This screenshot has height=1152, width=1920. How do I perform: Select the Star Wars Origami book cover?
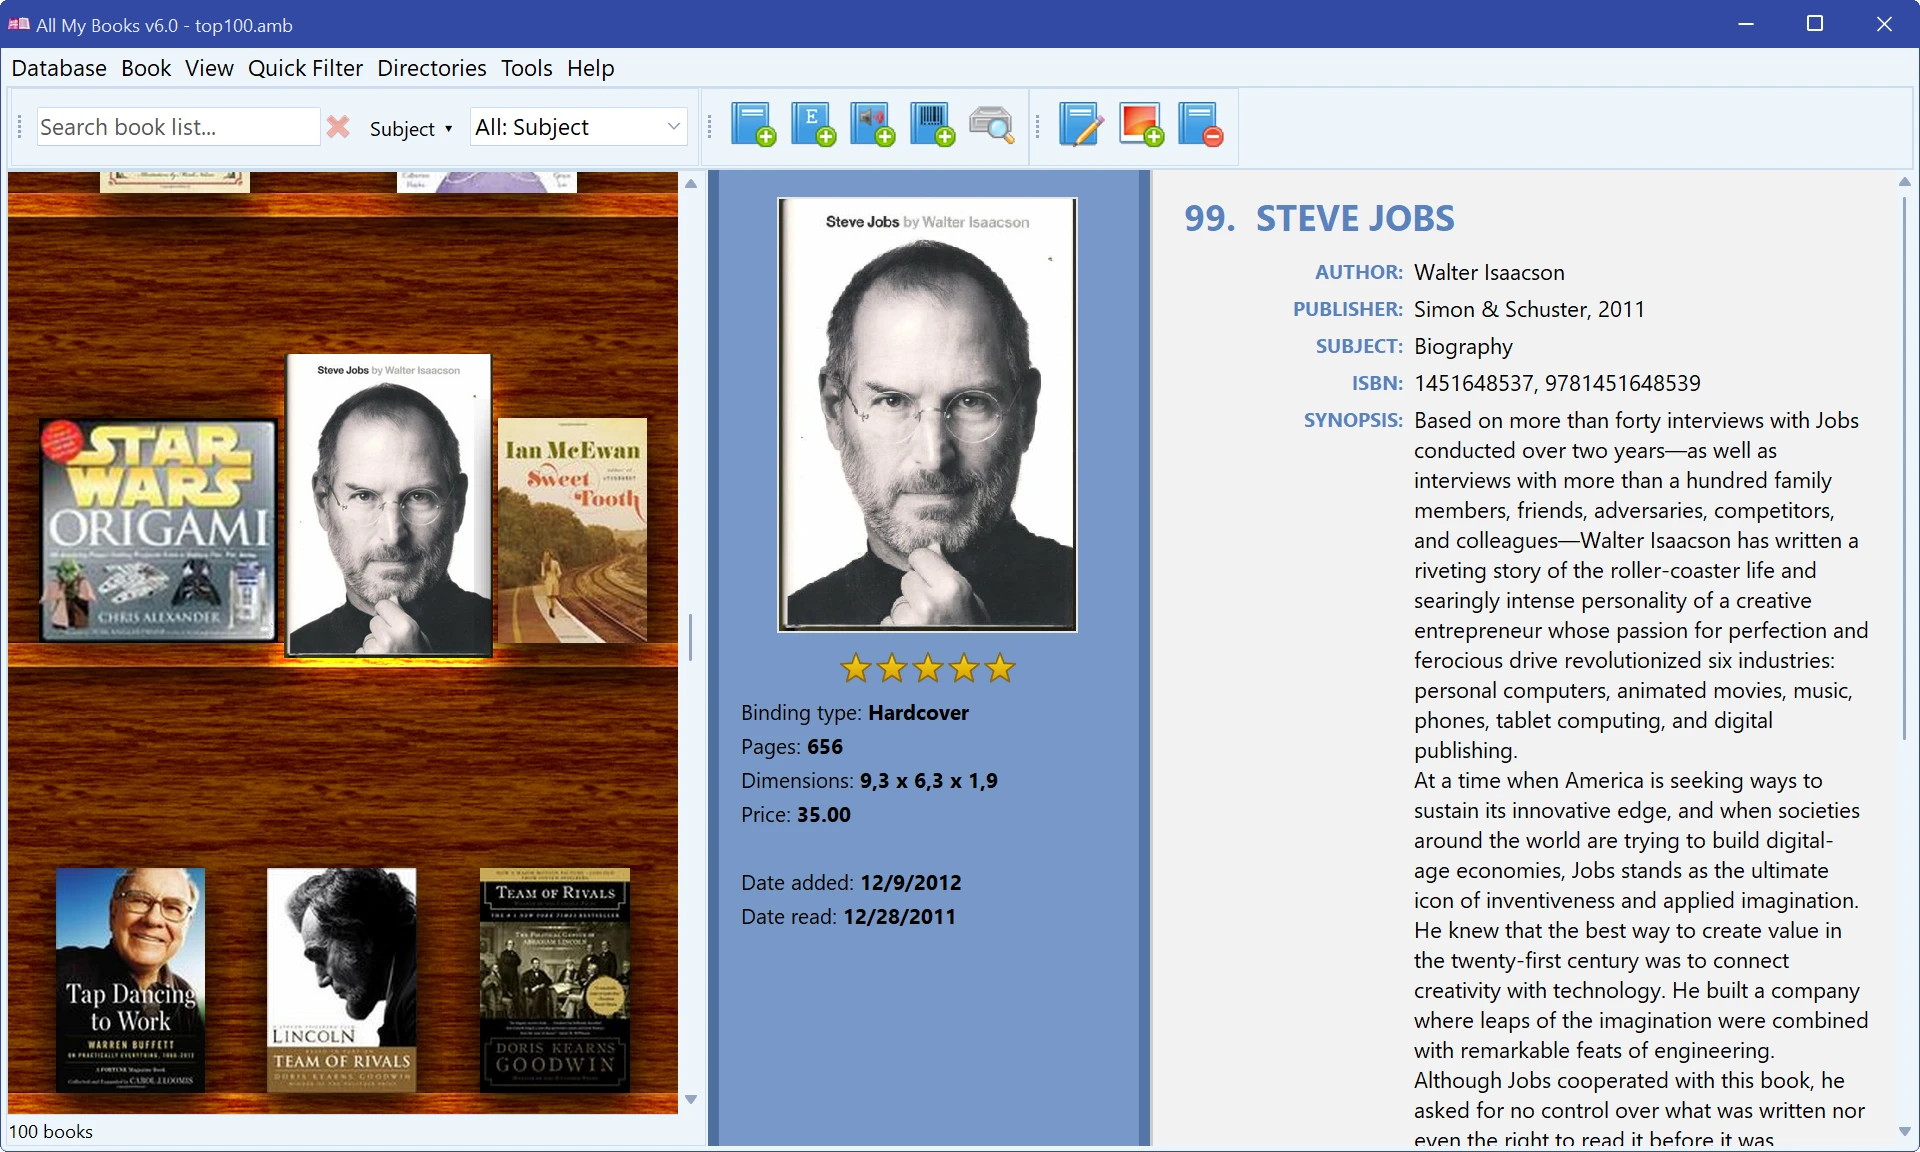pos(159,530)
